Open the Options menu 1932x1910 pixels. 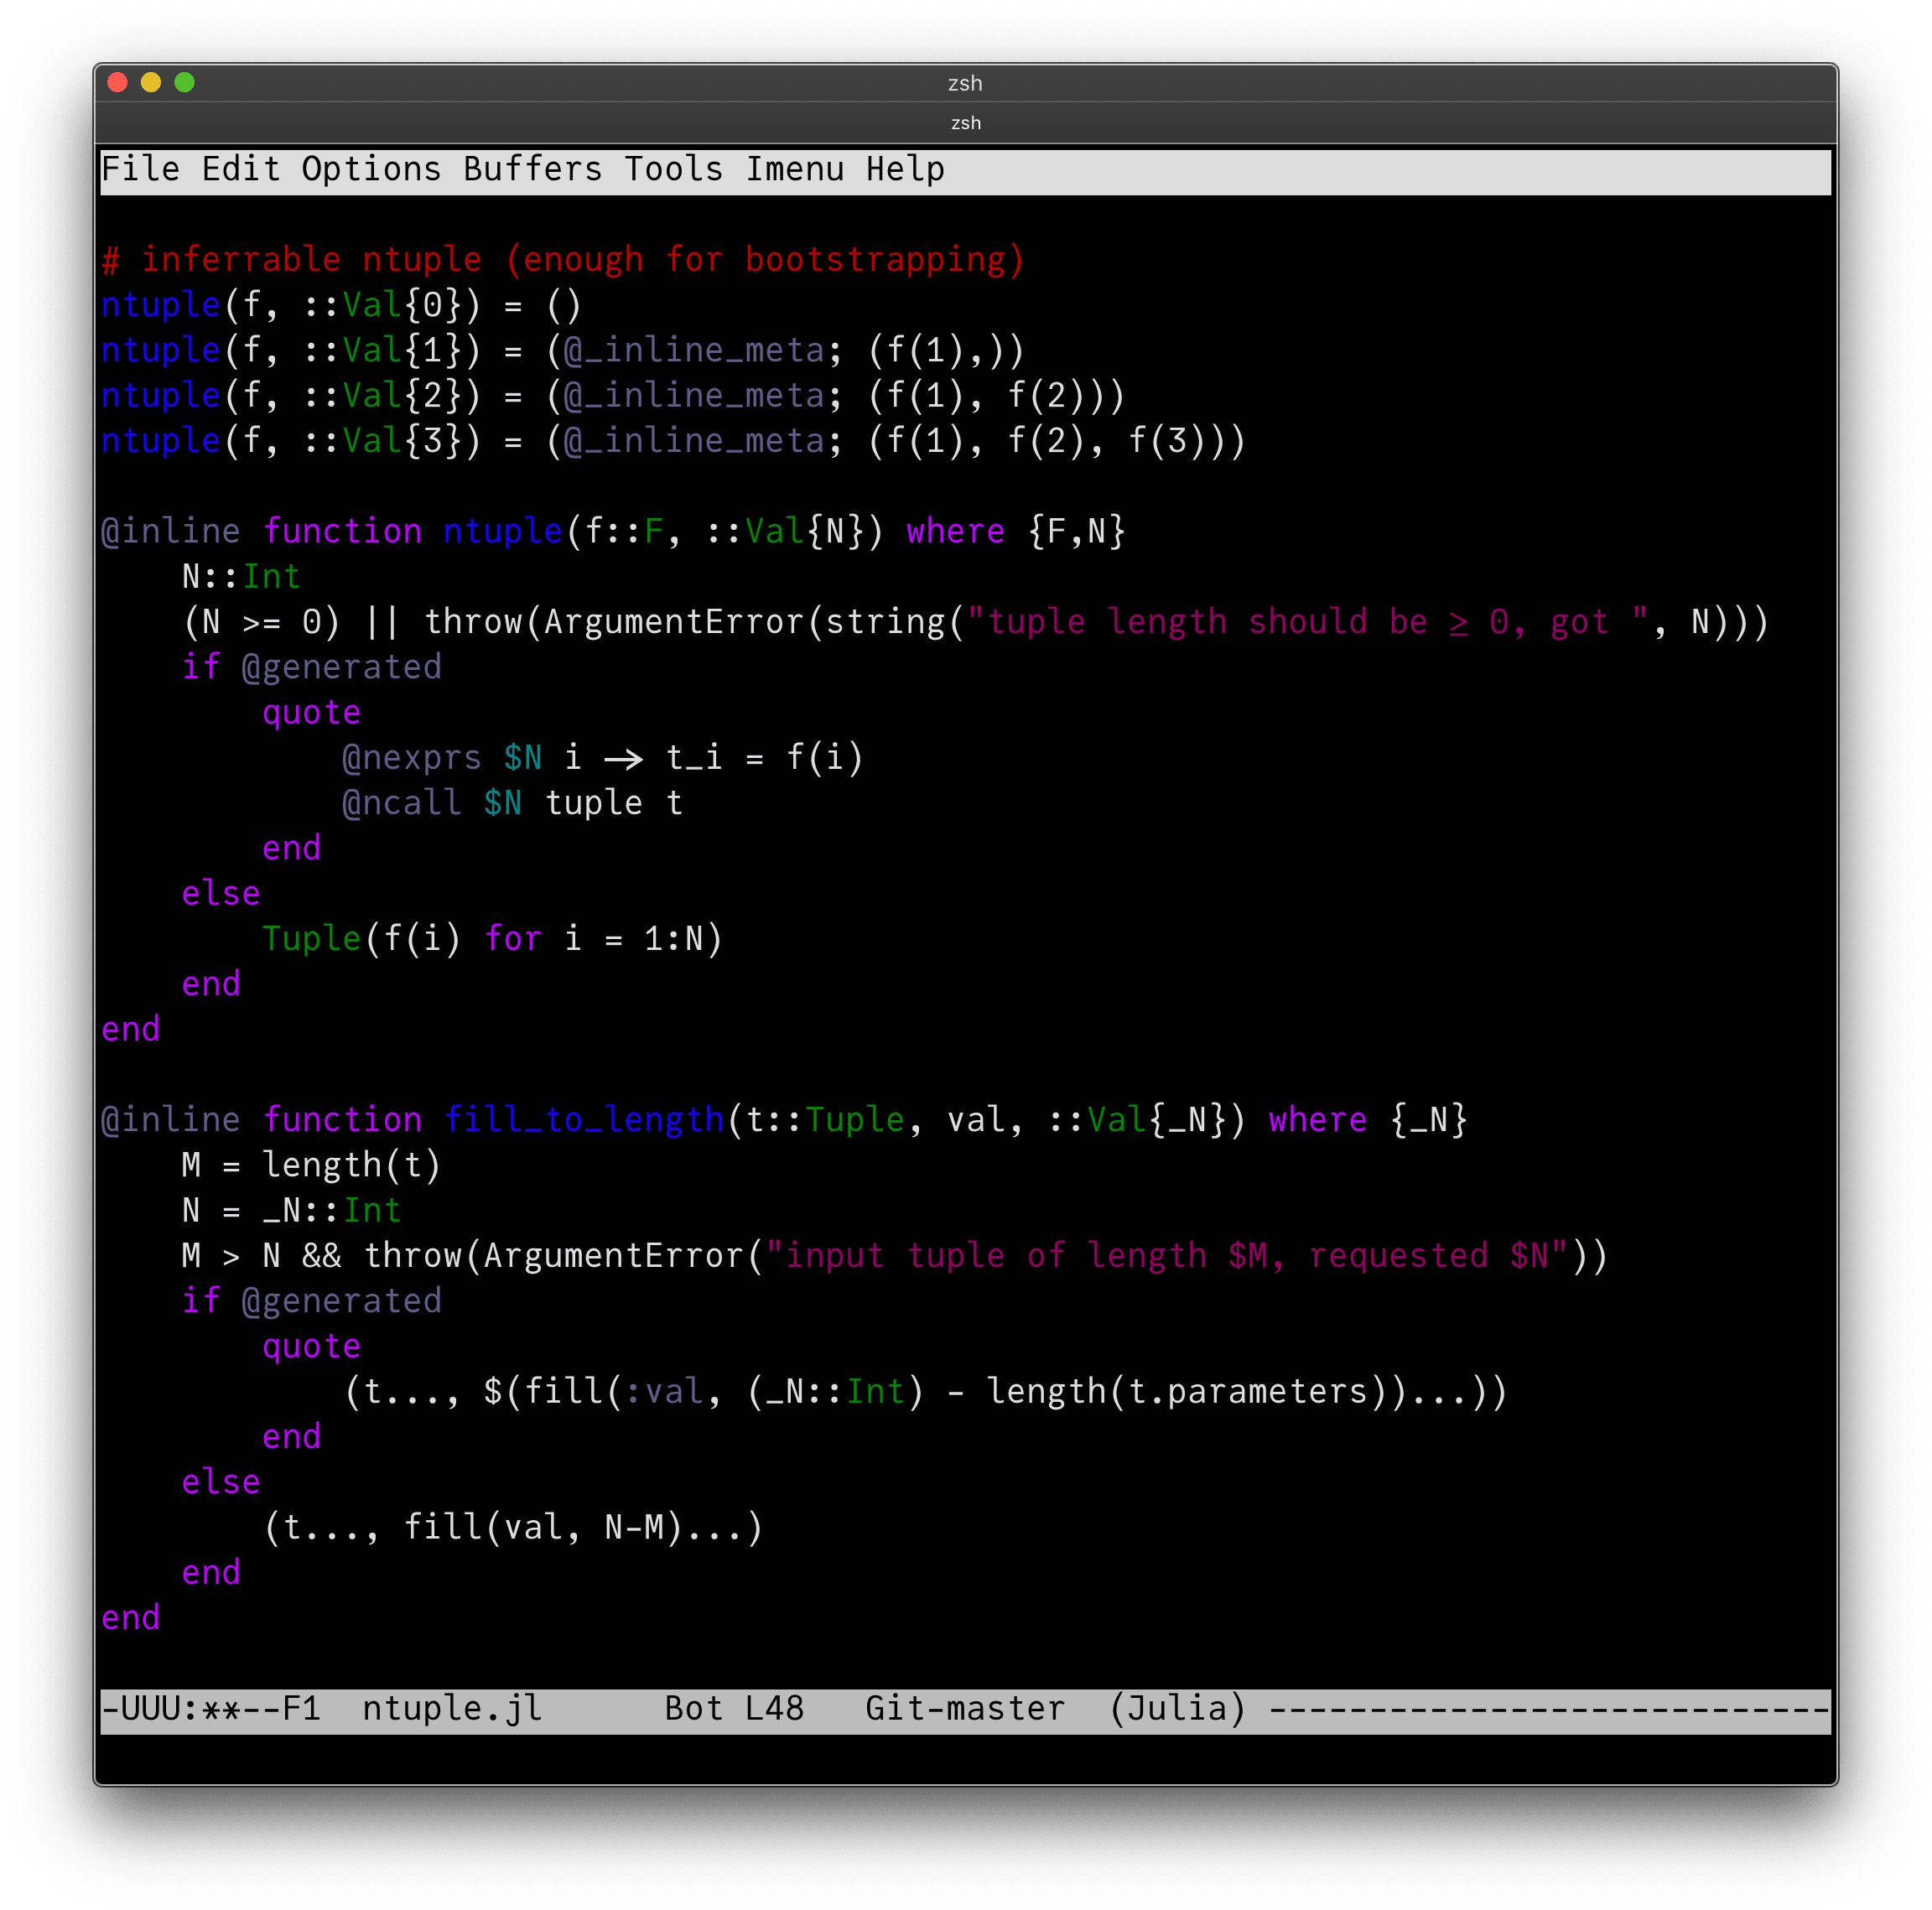click(x=371, y=169)
